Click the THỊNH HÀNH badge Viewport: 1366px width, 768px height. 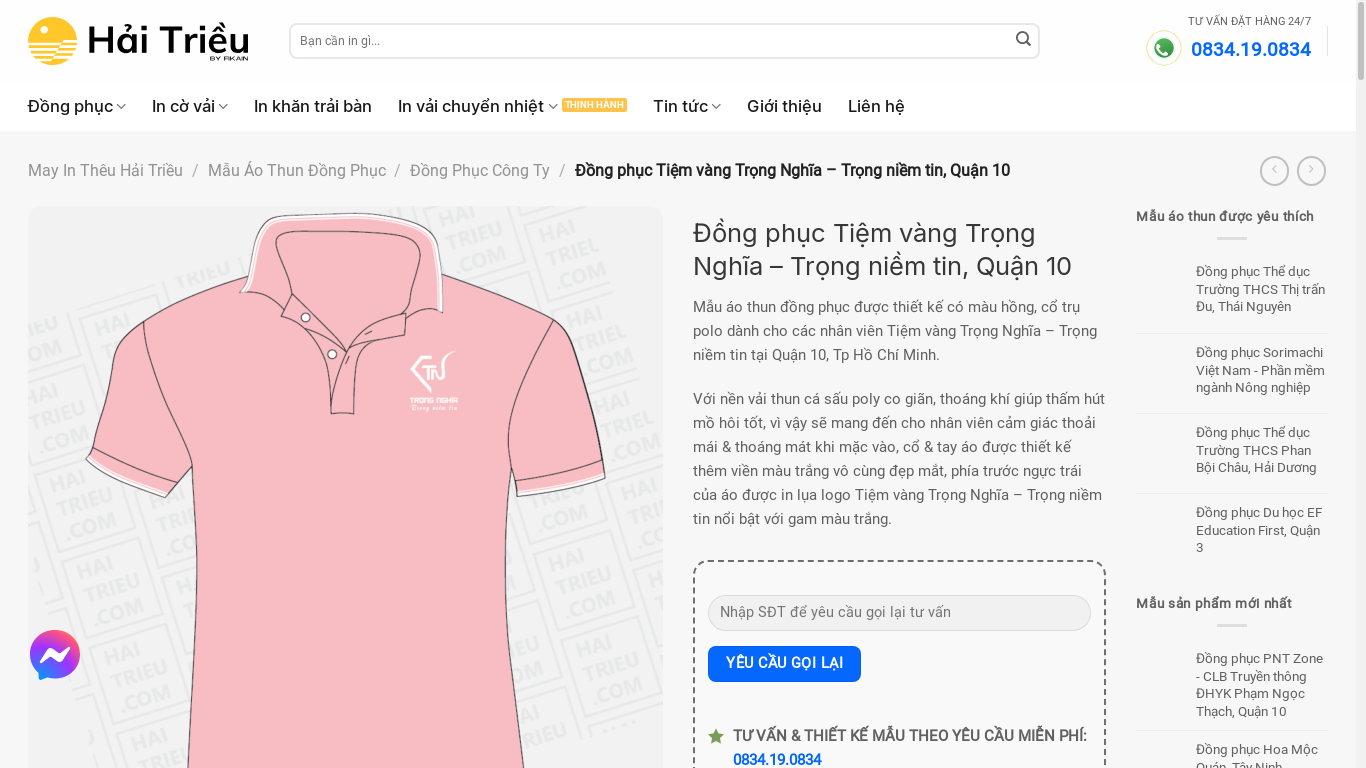click(x=594, y=105)
